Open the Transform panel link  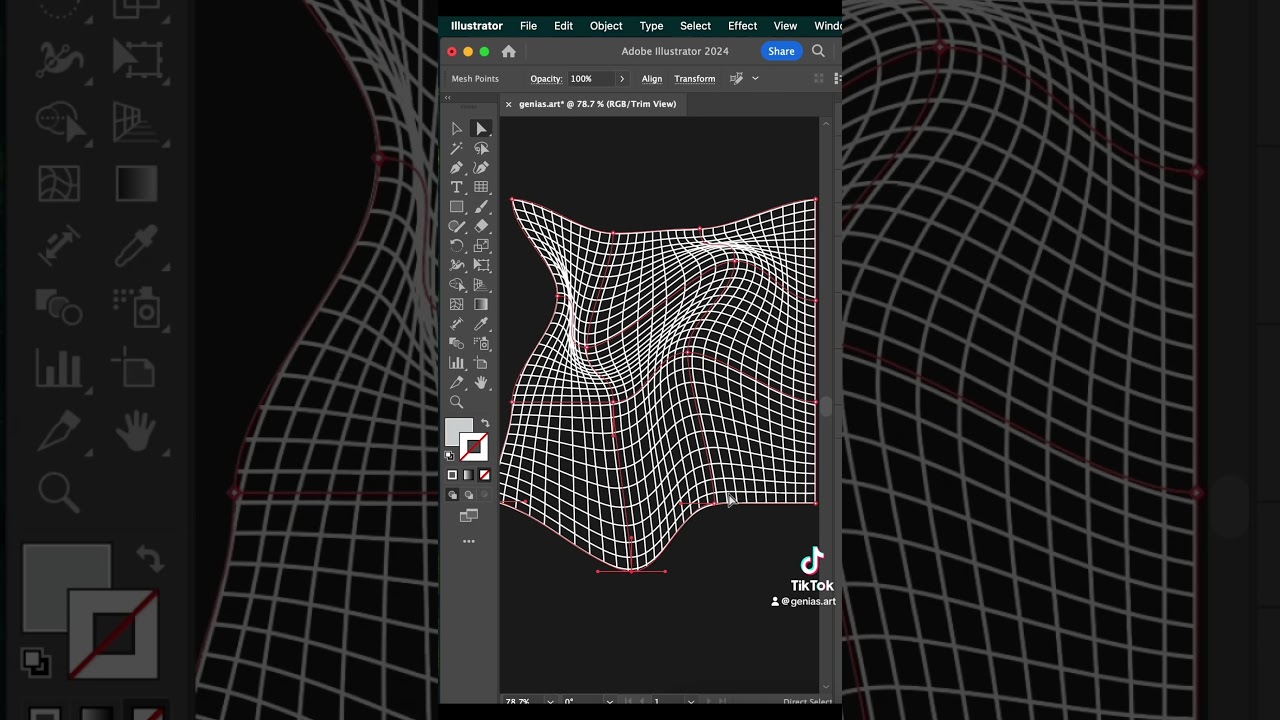(x=695, y=78)
